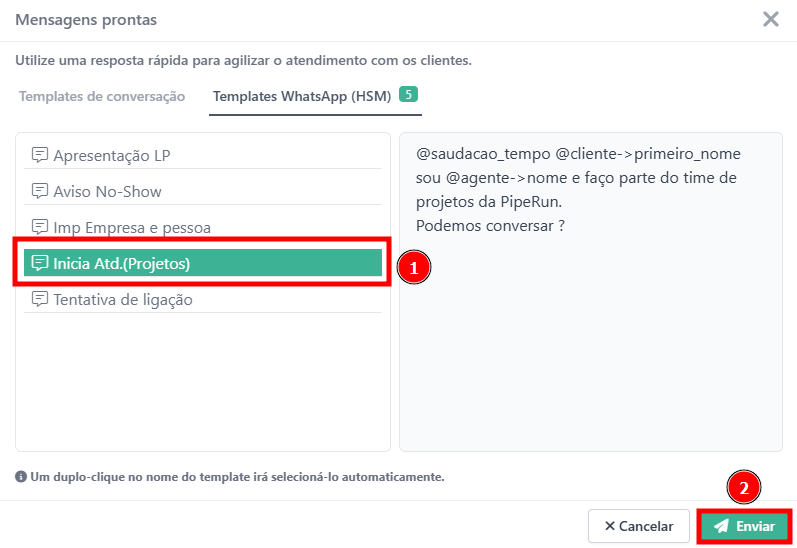797x548 pixels.
Task: Choose the Aviso No-Show template
Action: click(x=107, y=191)
